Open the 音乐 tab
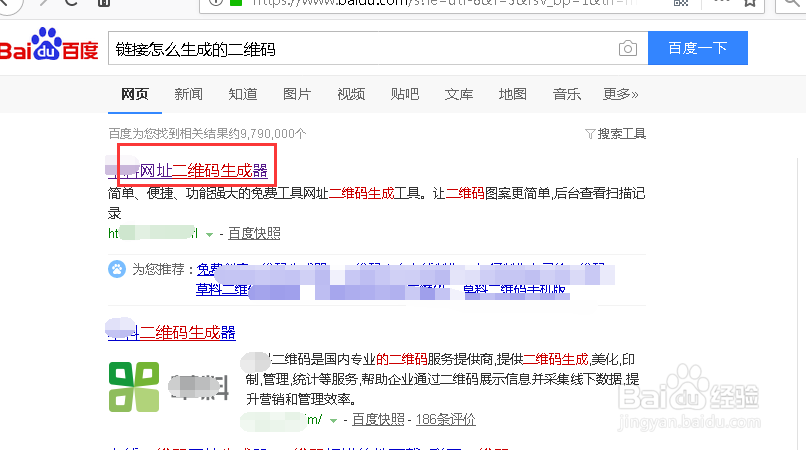Viewport: 806px width, 450px height. 567,94
